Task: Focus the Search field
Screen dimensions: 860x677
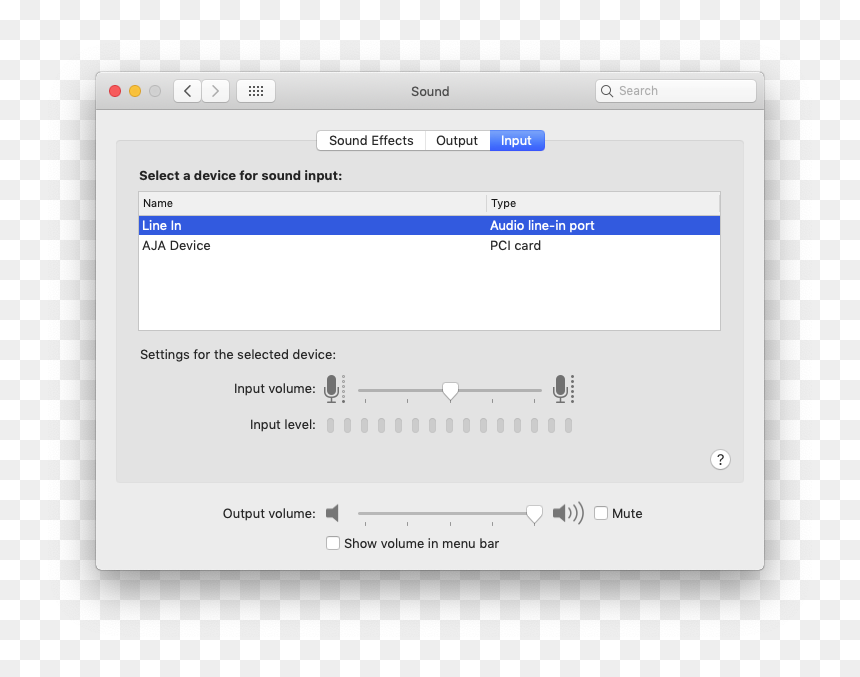Action: [x=676, y=91]
